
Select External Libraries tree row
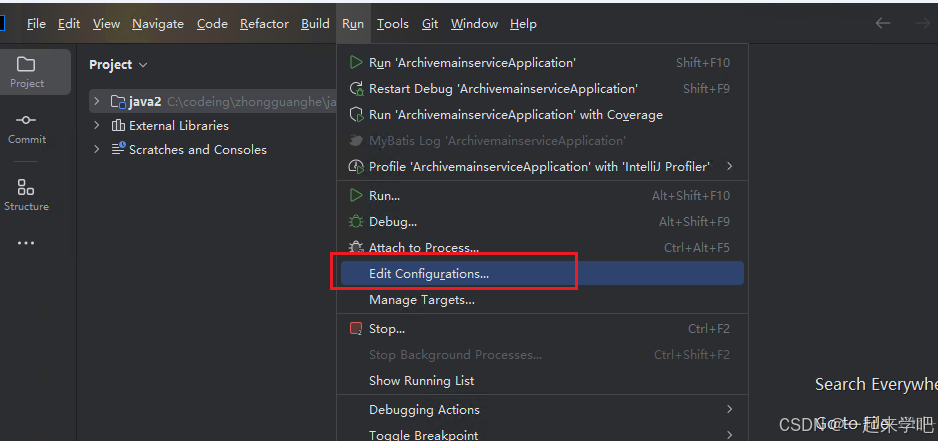[x=213, y=126]
